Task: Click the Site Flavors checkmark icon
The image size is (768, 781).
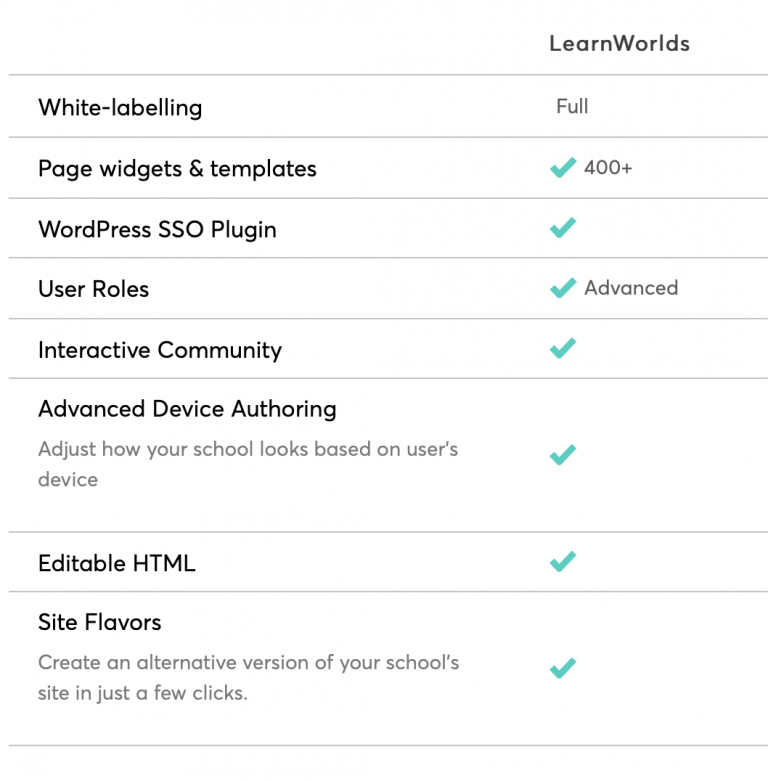Action: coord(563,668)
